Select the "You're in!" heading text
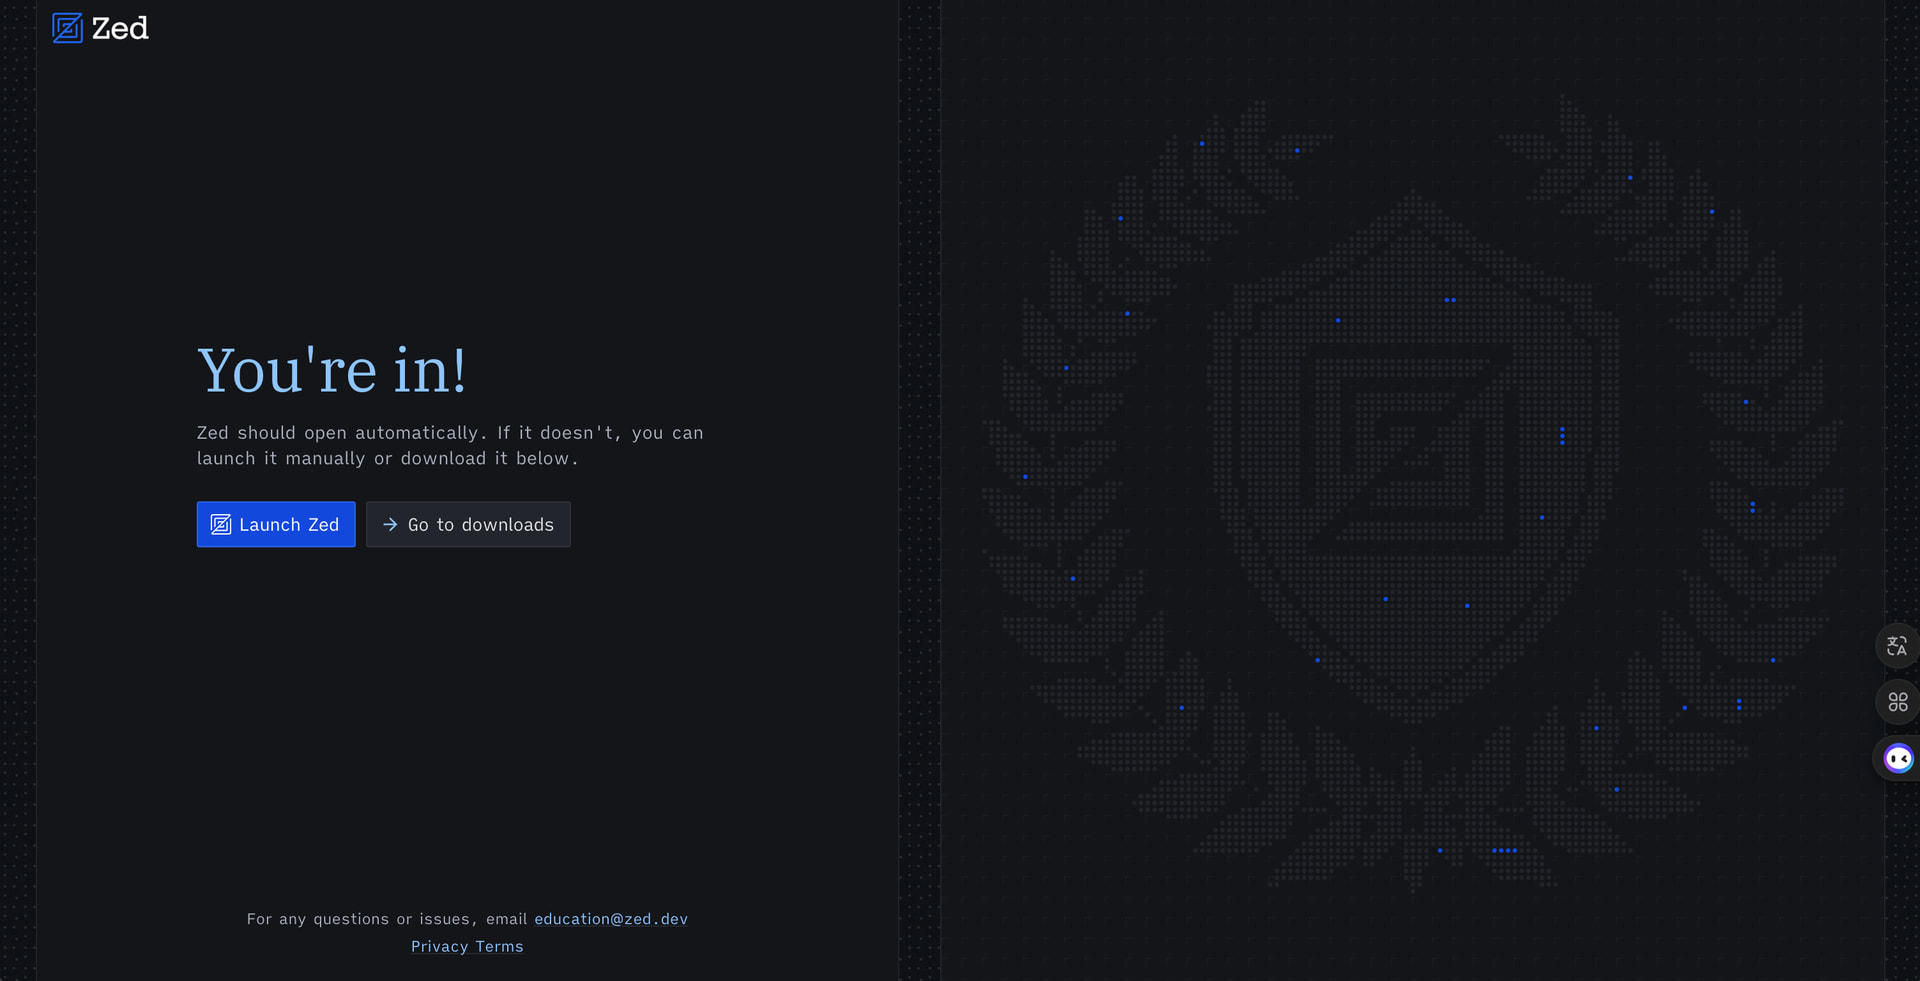Image resolution: width=1920 pixels, height=981 pixels. [x=332, y=370]
